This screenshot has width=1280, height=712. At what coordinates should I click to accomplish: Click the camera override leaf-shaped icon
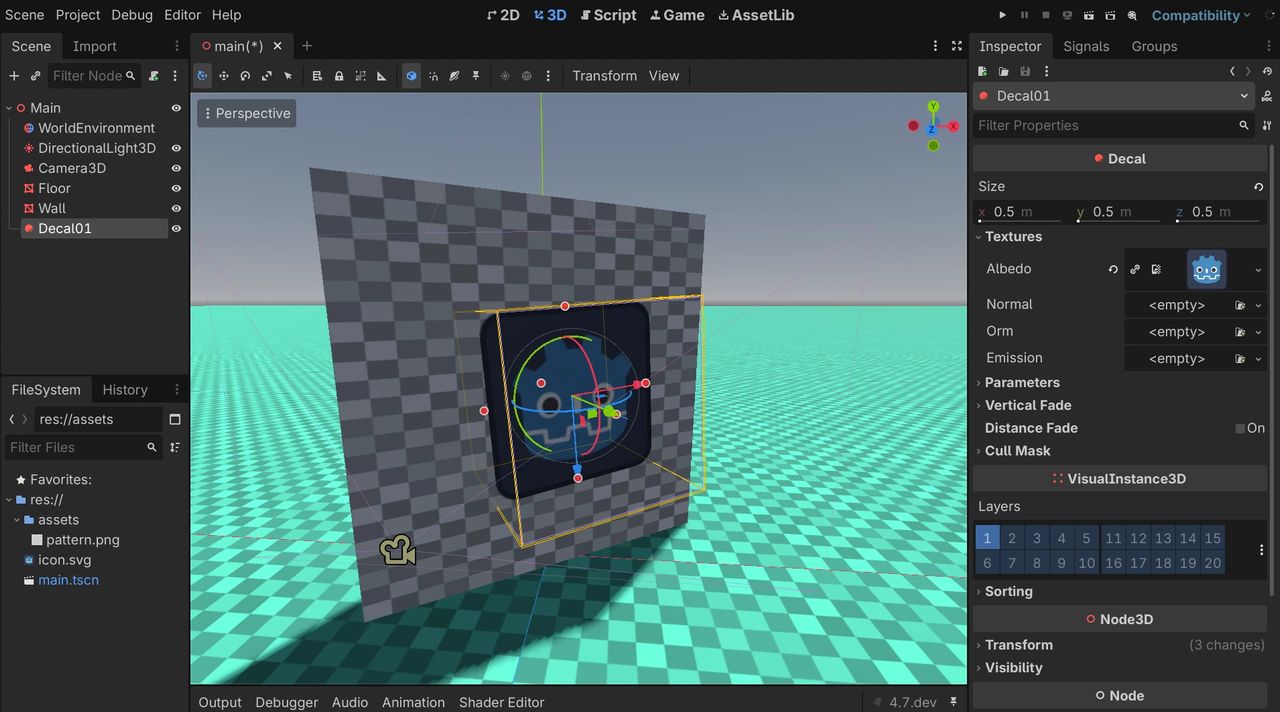tap(454, 76)
